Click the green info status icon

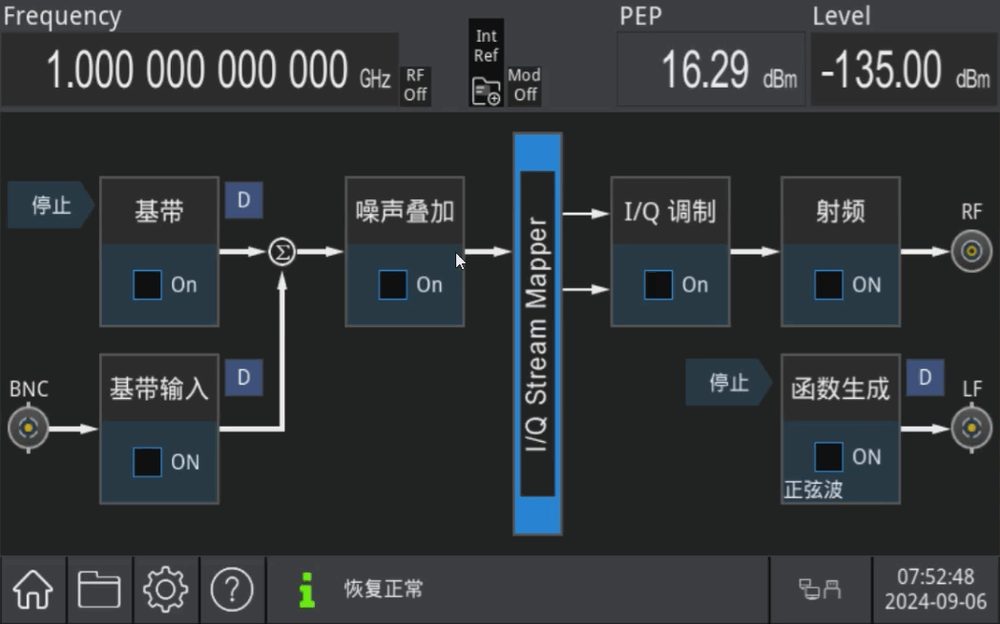pyautogui.click(x=307, y=590)
